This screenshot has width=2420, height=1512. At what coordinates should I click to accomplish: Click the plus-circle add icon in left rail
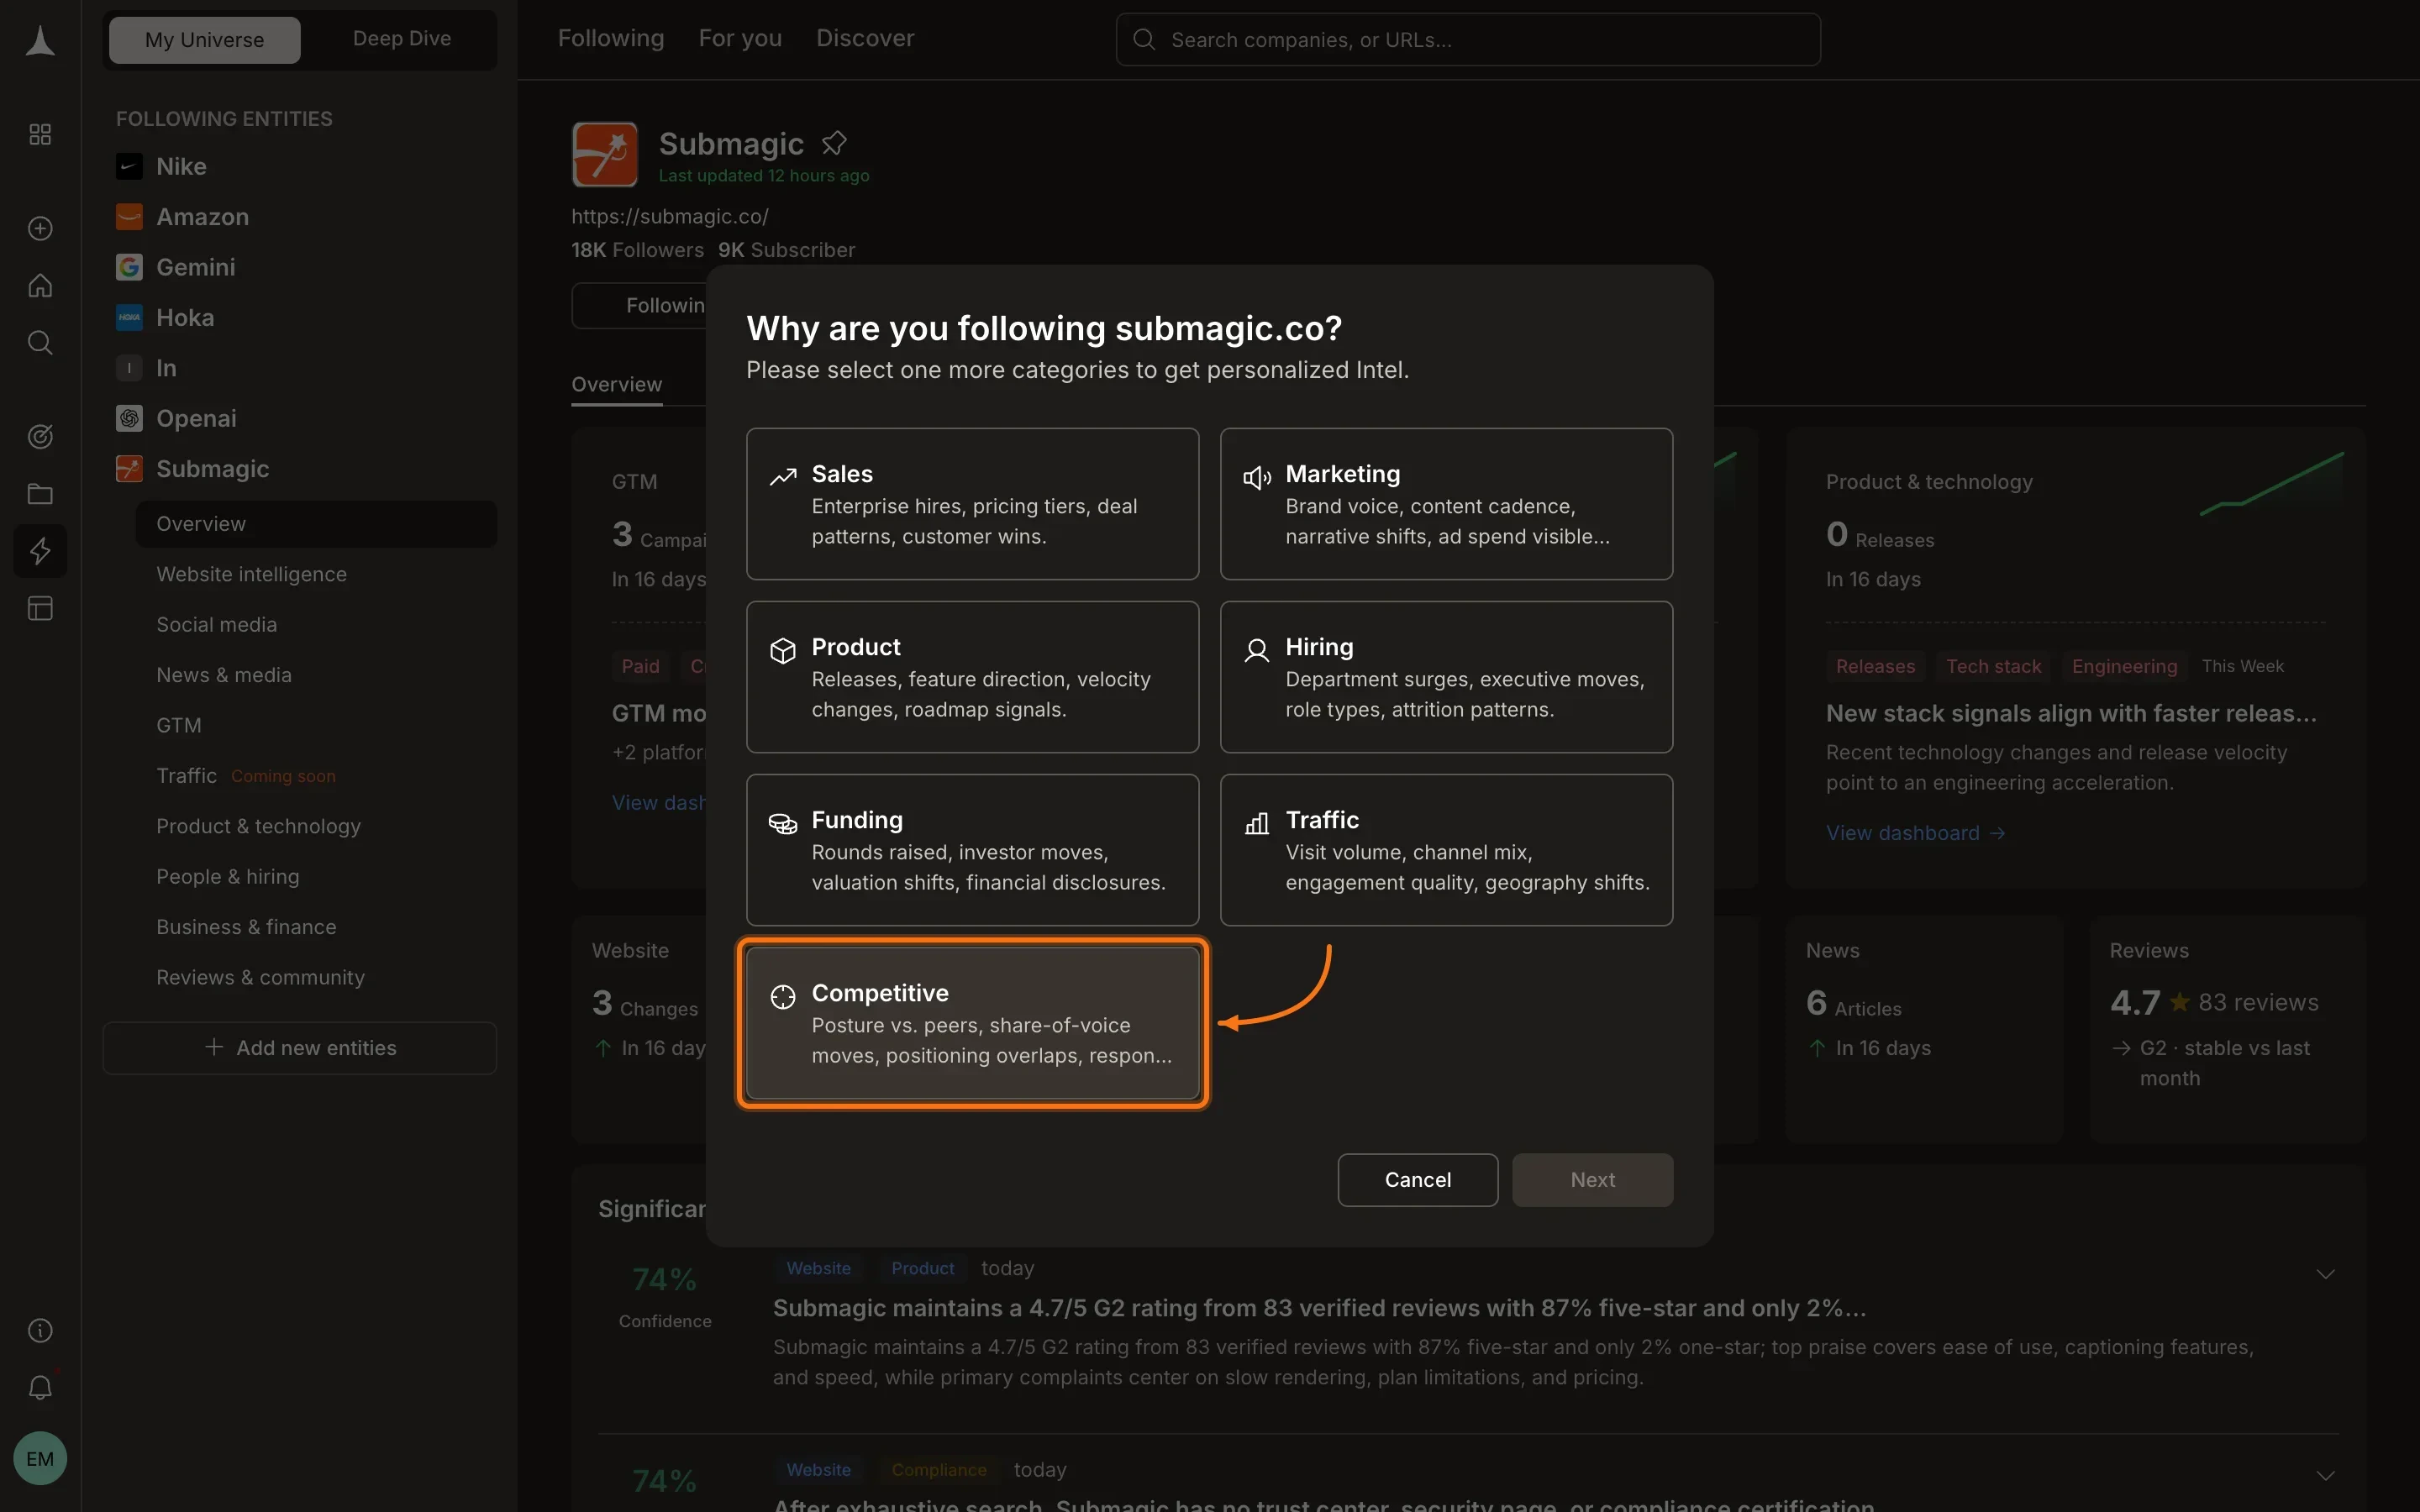pos(40,229)
